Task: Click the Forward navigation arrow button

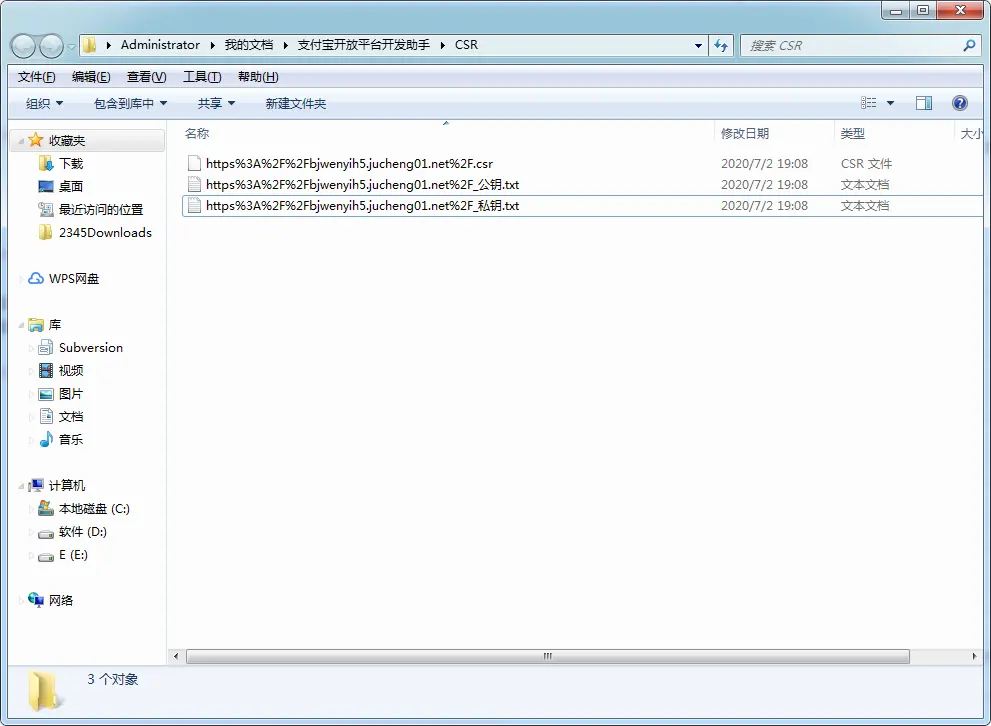Action: (x=51, y=45)
